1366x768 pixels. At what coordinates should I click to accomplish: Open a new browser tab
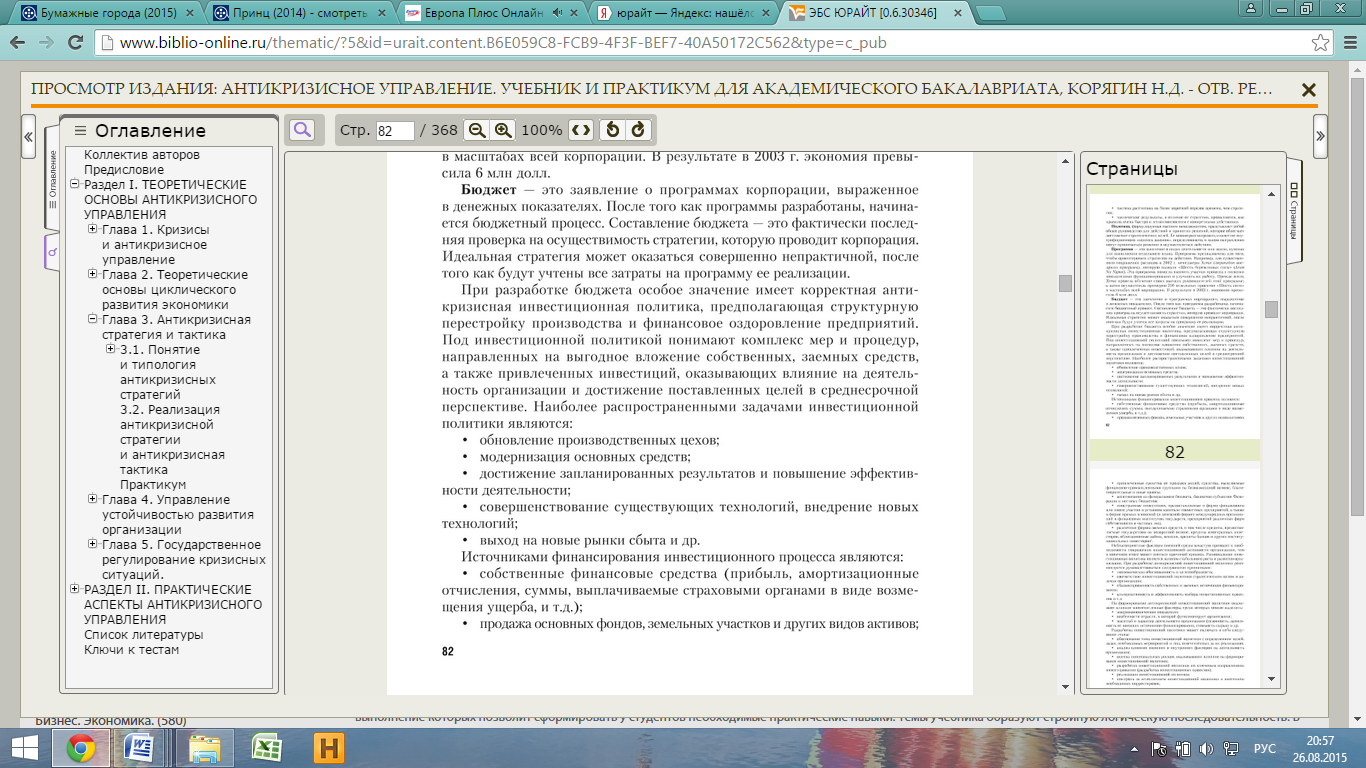click(x=989, y=14)
